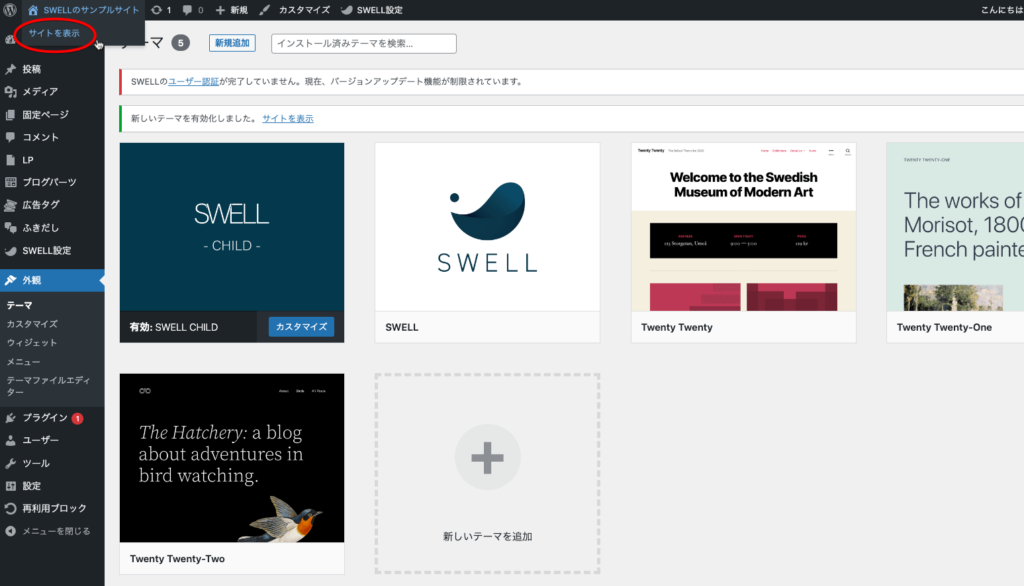Click the collapse arrow icon for メニューを閉じる

coord(10,531)
